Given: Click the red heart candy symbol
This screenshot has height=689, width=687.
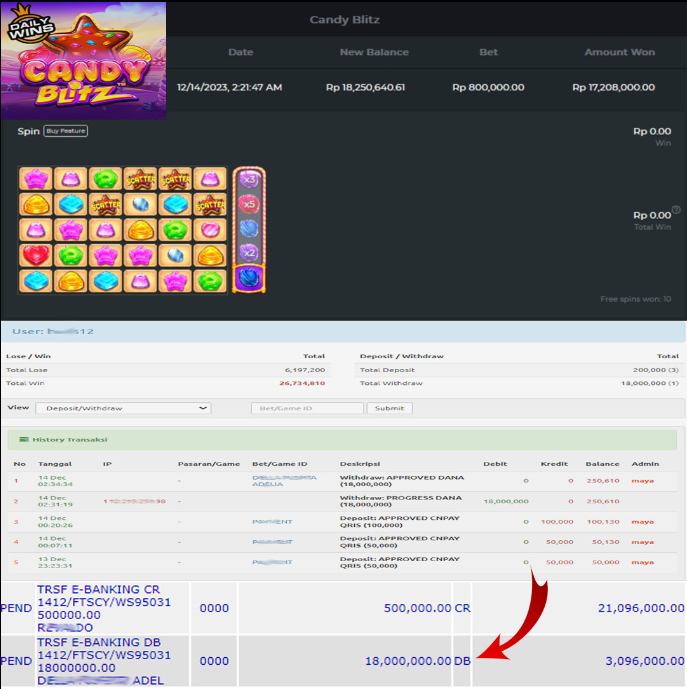Looking at the screenshot, I should (36, 255).
